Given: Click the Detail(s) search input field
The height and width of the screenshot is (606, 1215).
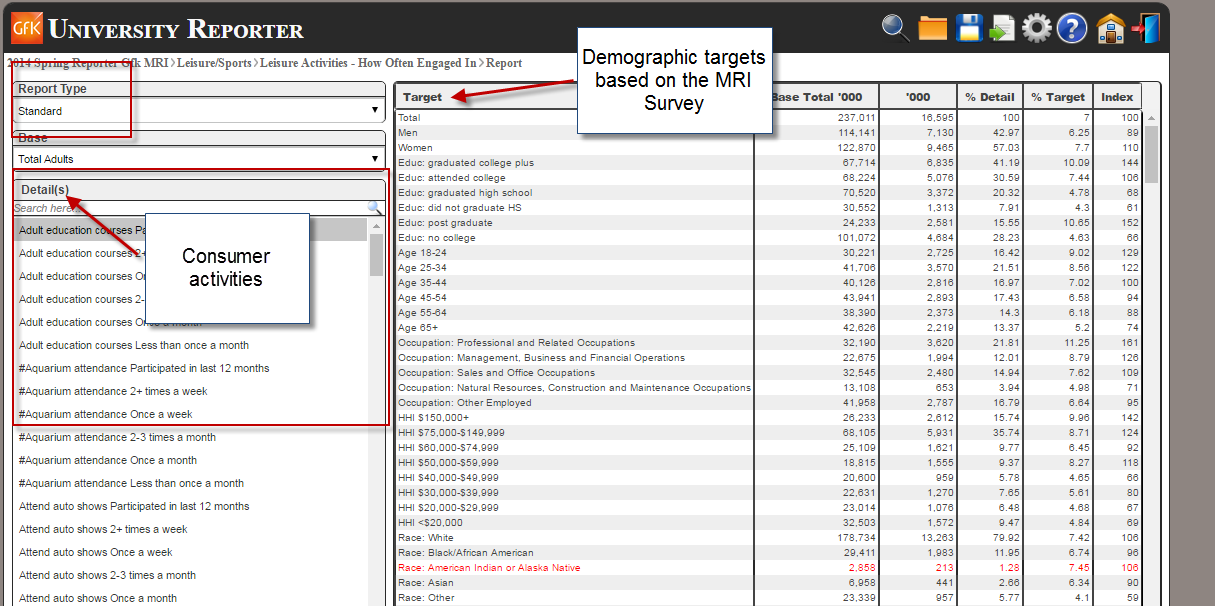Looking at the screenshot, I should click(x=190, y=208).
